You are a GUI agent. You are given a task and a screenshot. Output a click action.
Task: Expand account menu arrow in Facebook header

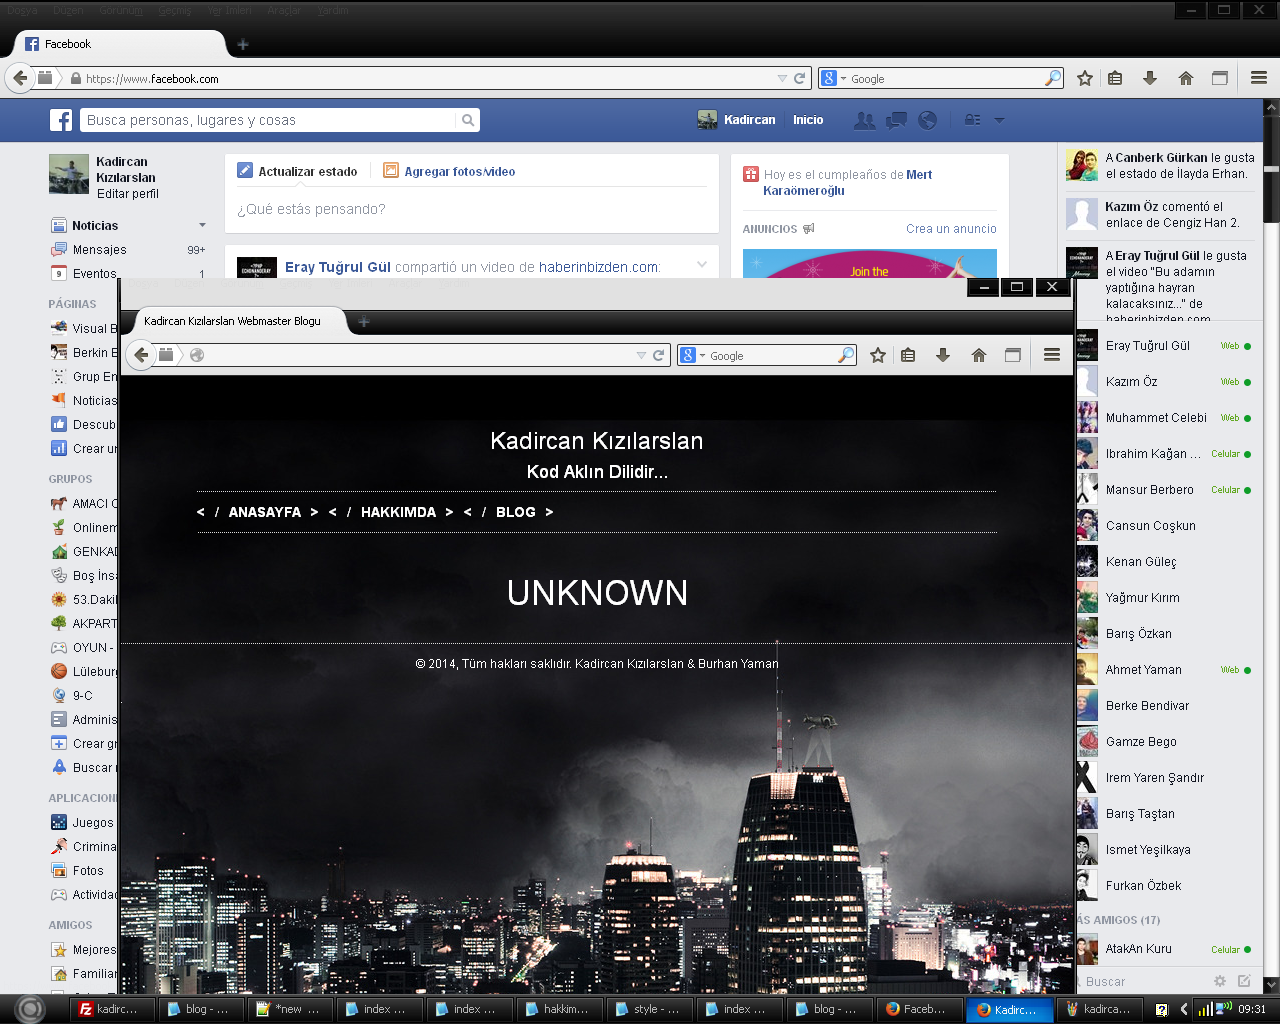click(999, 120)
